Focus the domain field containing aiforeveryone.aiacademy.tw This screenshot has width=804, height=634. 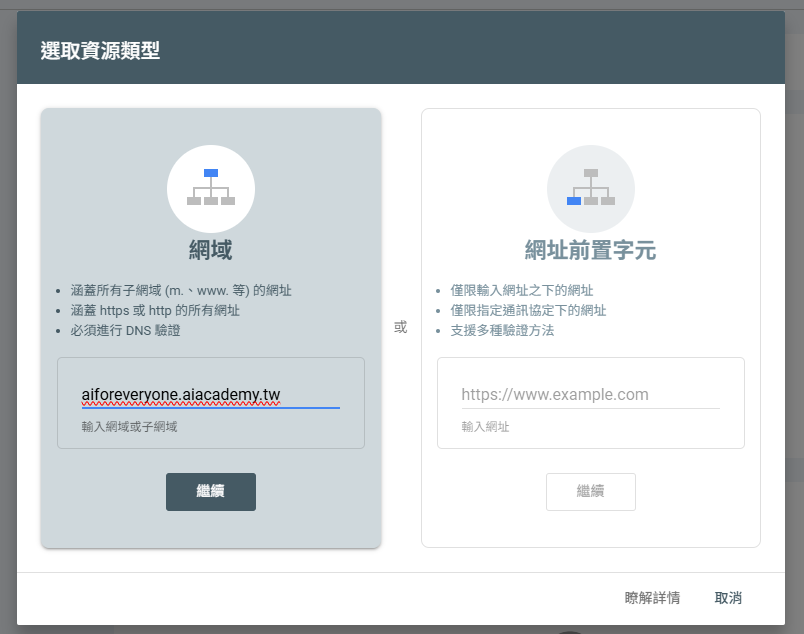click(210, 394)
